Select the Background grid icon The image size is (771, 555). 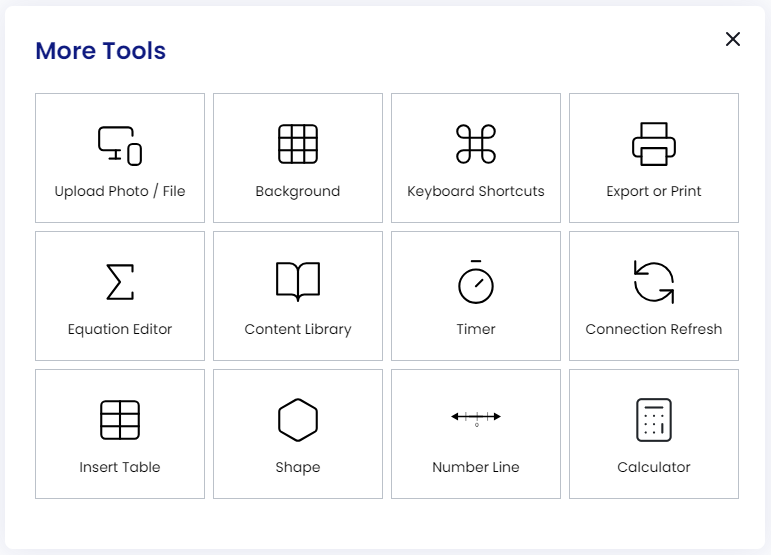pos(298,144)
